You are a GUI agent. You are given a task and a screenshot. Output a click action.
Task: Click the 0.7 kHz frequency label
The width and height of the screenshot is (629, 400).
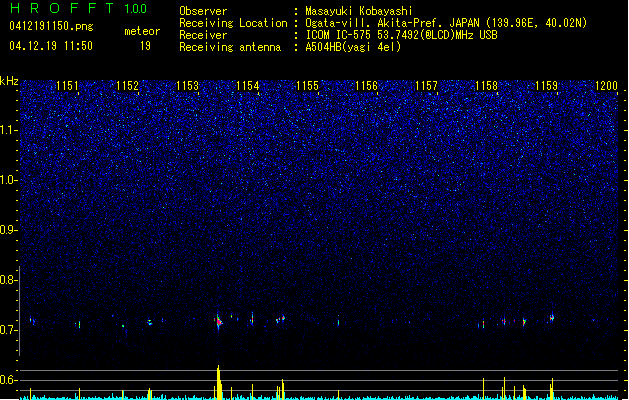coord(8,330)
